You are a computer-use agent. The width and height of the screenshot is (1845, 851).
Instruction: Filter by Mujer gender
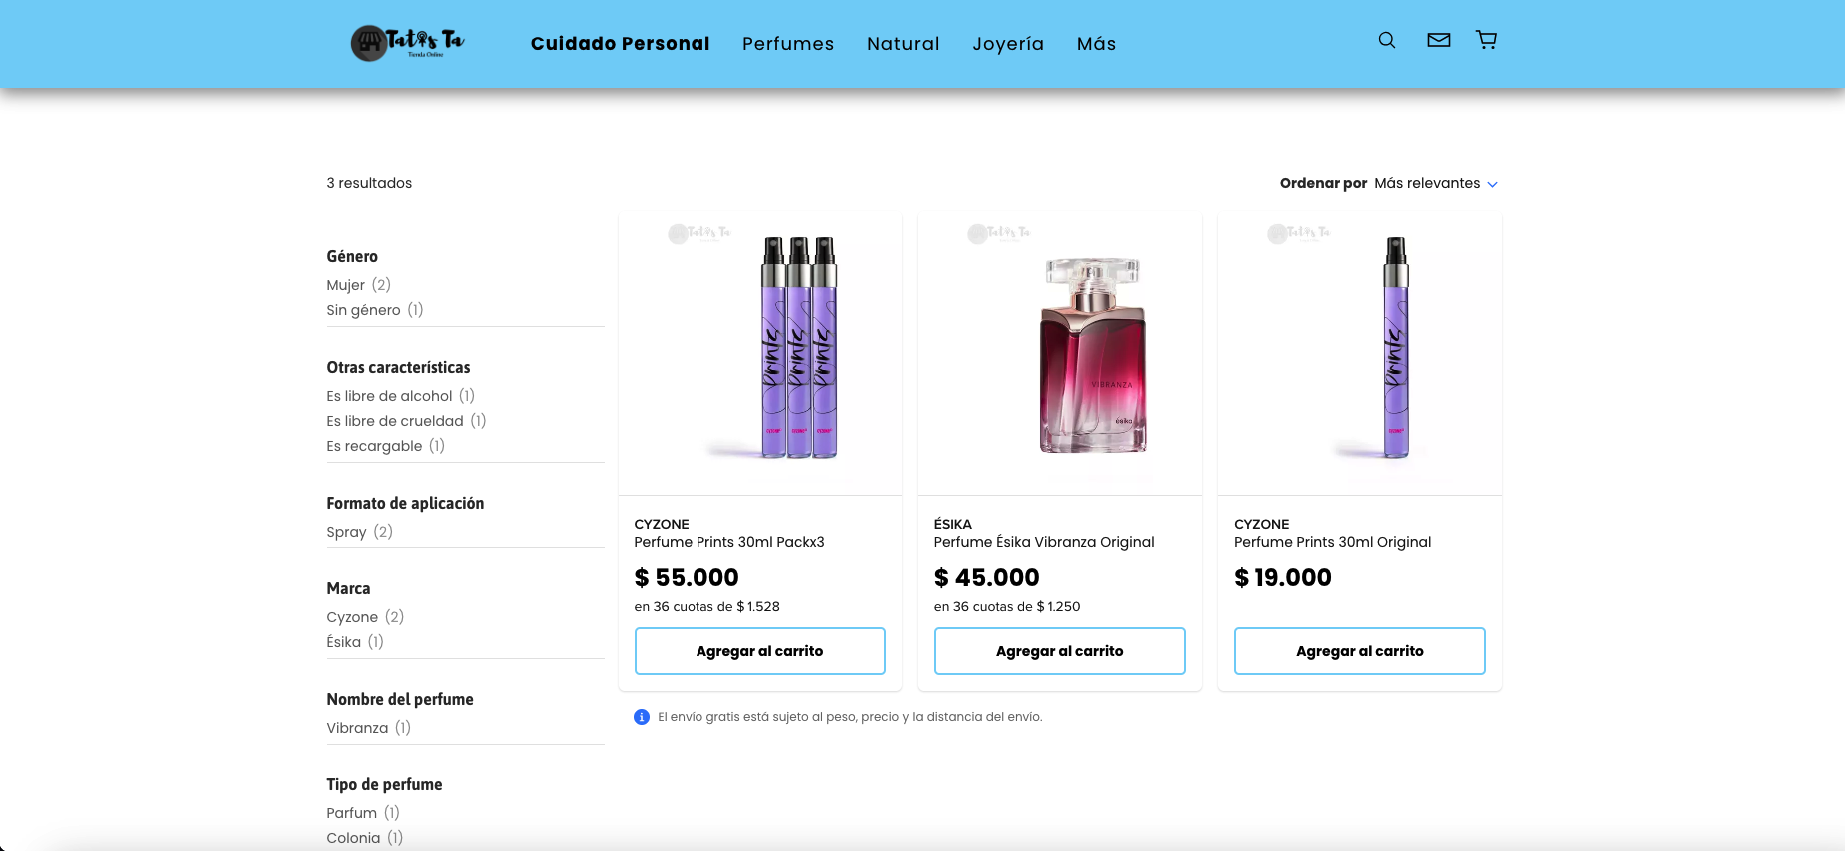(x=346, y=285)
